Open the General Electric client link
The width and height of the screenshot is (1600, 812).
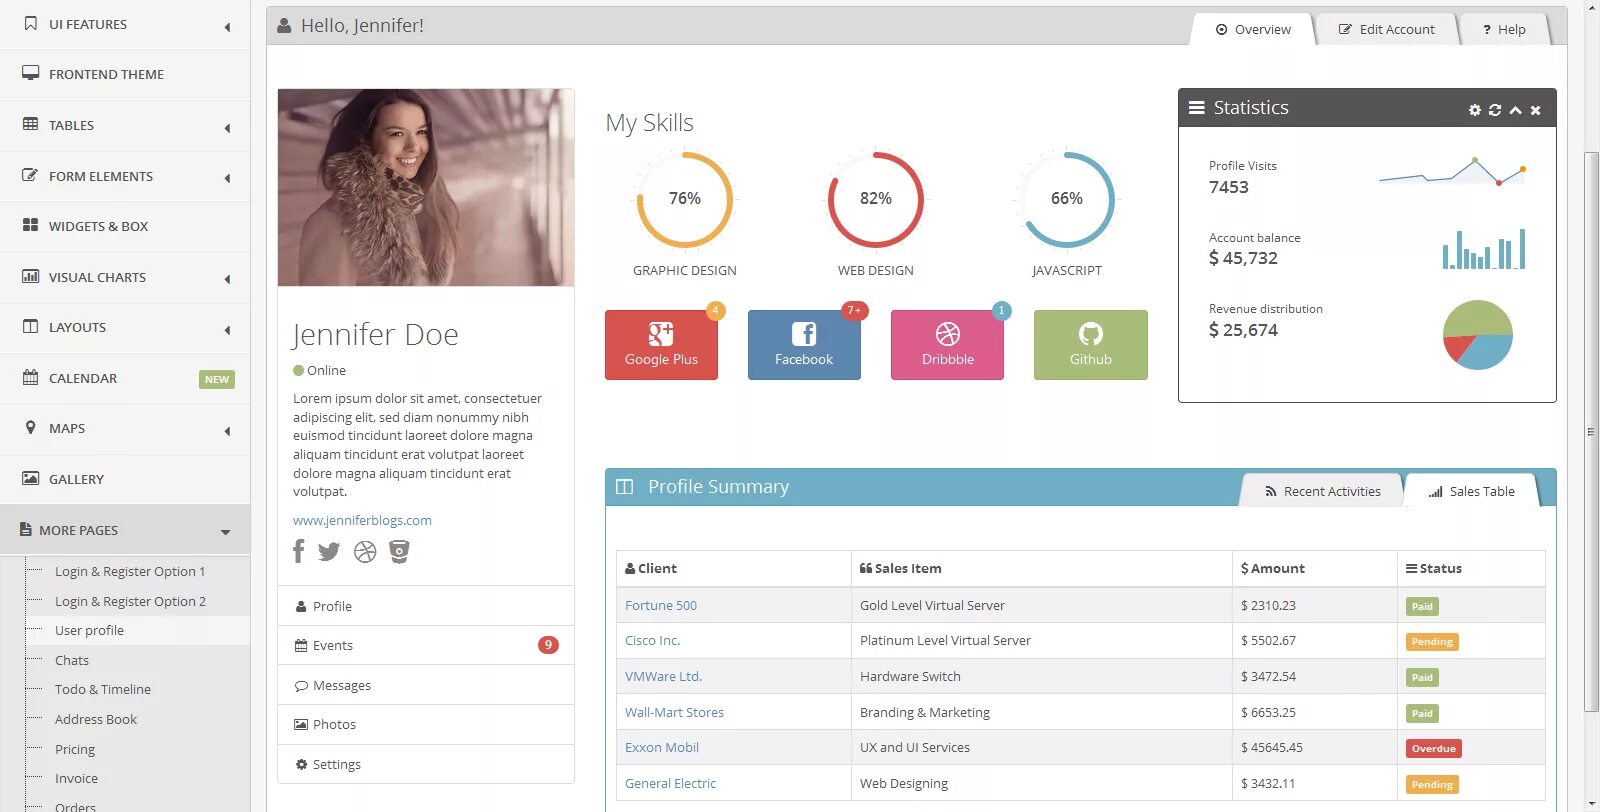point(670,783)
